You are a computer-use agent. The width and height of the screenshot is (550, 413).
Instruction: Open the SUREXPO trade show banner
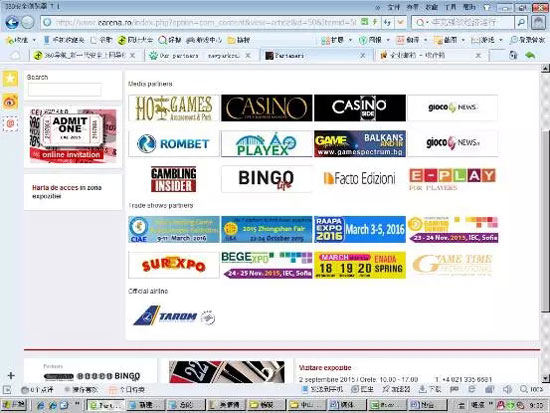coord(174,265)
